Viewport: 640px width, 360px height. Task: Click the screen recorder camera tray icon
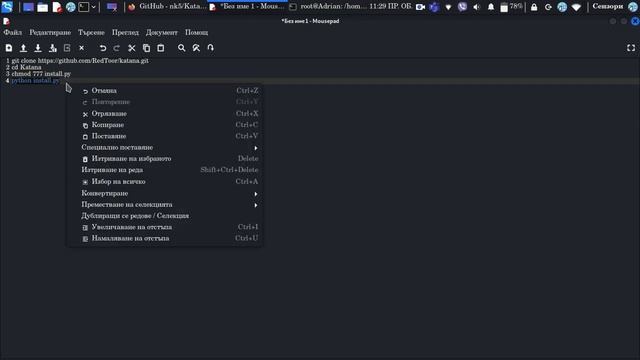[x=420, y=7]
